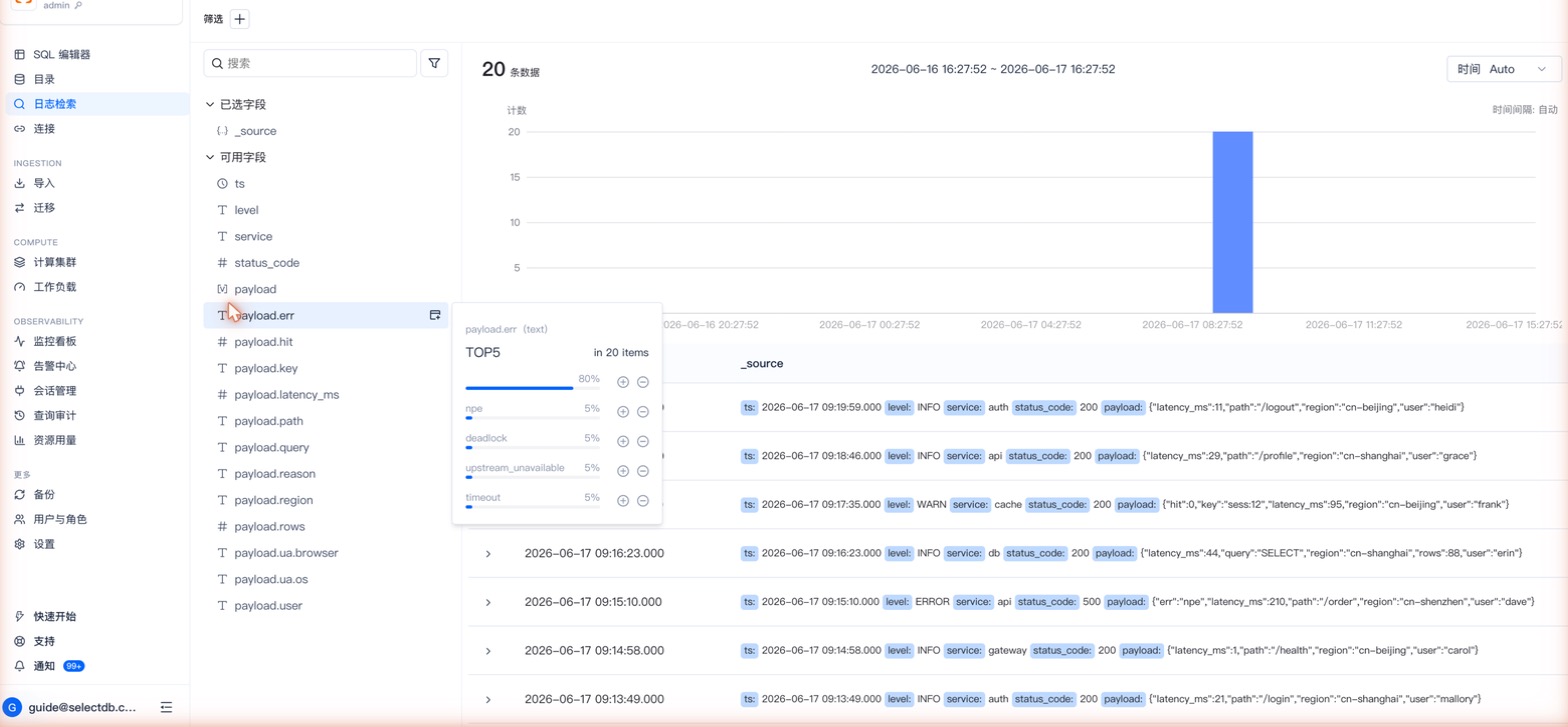Screen dimensions: 1568x727
Task: Collapse the sidebar with the bottom icon
Action: point(166,707)
